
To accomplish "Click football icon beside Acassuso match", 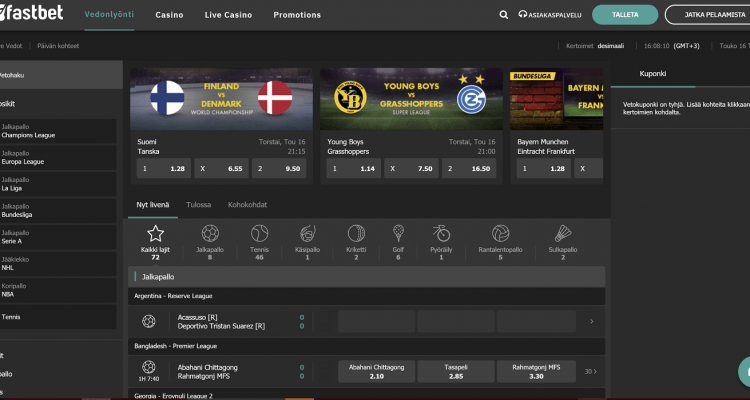I will tap(149, 321).
